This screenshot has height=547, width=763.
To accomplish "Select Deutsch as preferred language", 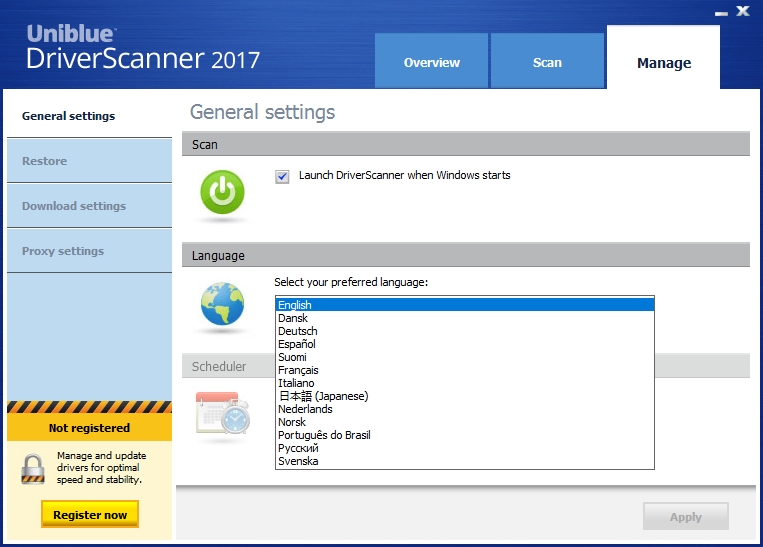I will pyautogui.click(x=465, y=331).
